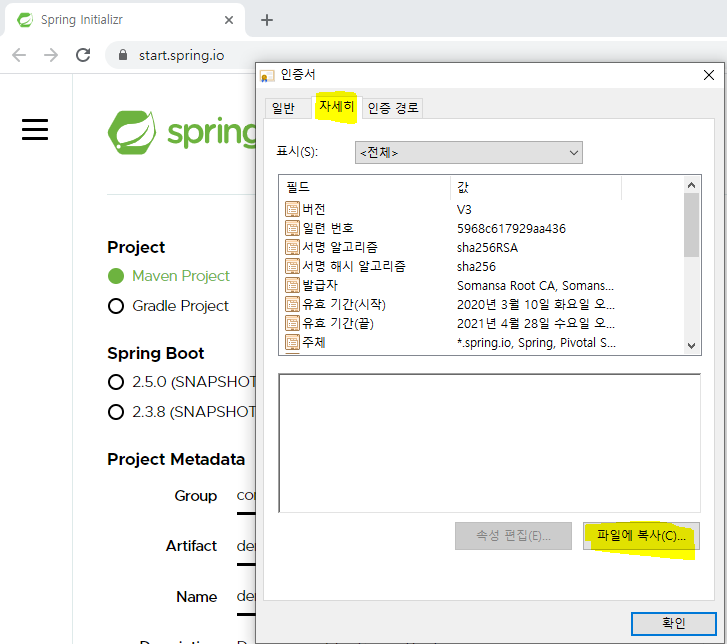Click the 버전 field icon
Screen dimensions: 727x644
292,209
